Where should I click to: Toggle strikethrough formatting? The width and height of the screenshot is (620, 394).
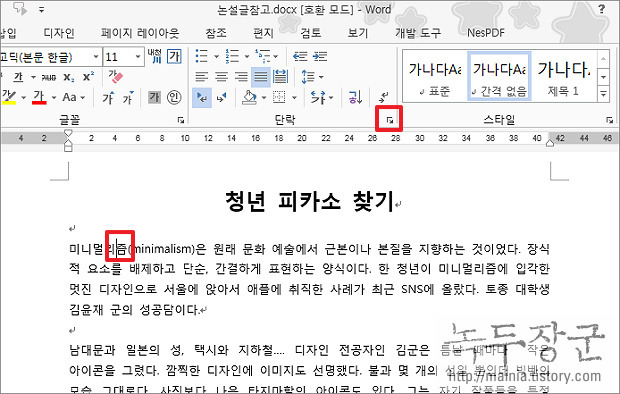[x=48, y=78]
